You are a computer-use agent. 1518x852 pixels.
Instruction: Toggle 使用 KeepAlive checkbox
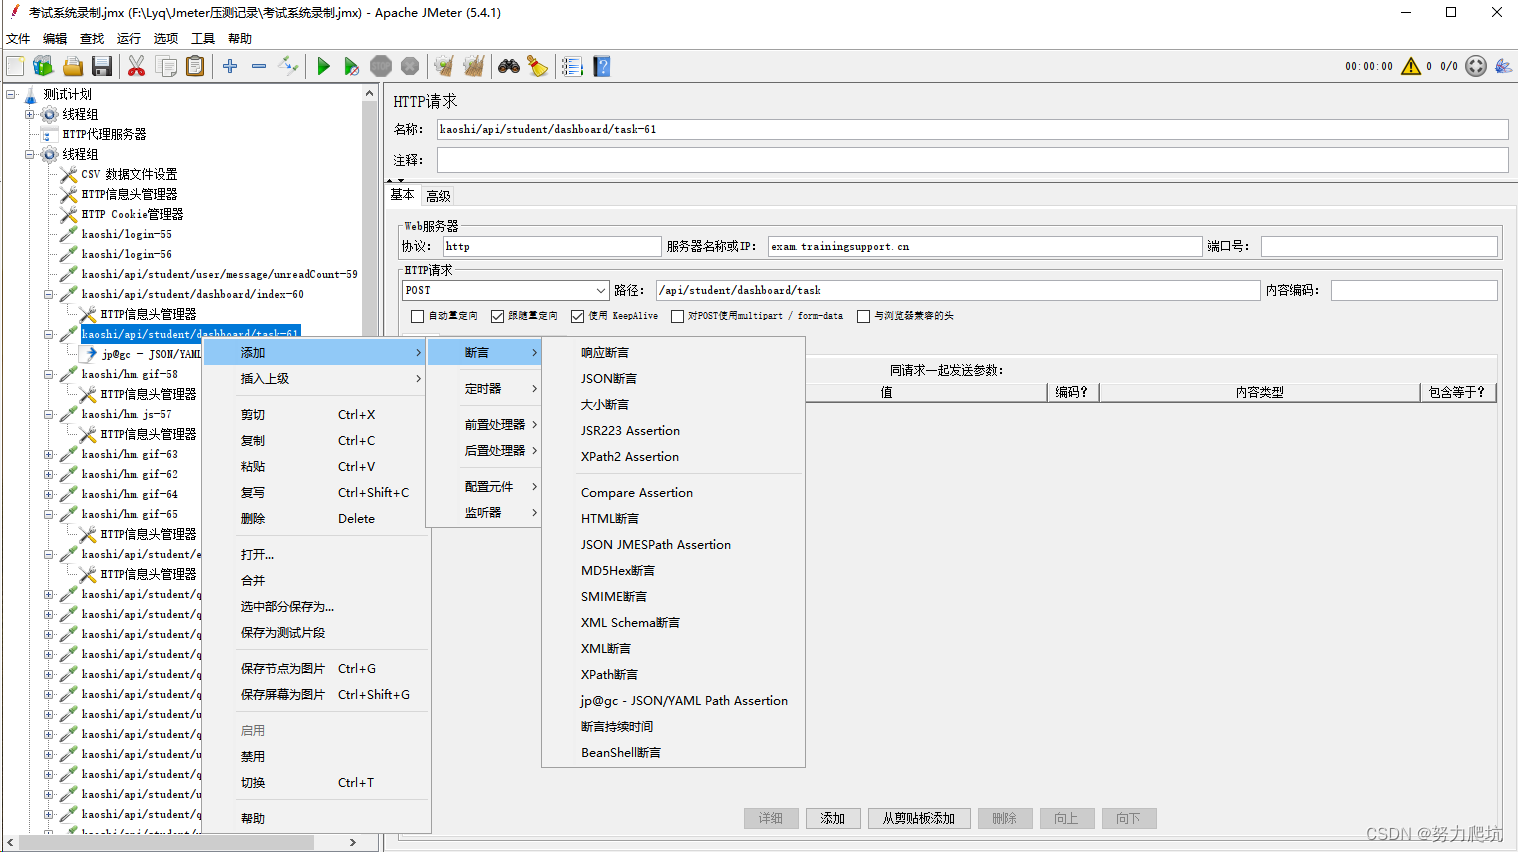click(x=577, y=316)
